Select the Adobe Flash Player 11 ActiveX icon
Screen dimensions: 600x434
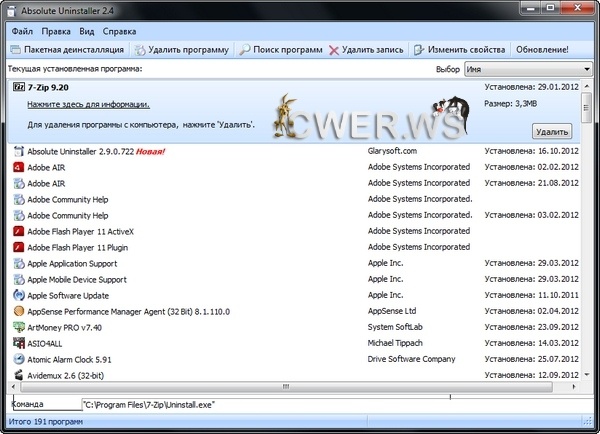(x=18, y=231)
